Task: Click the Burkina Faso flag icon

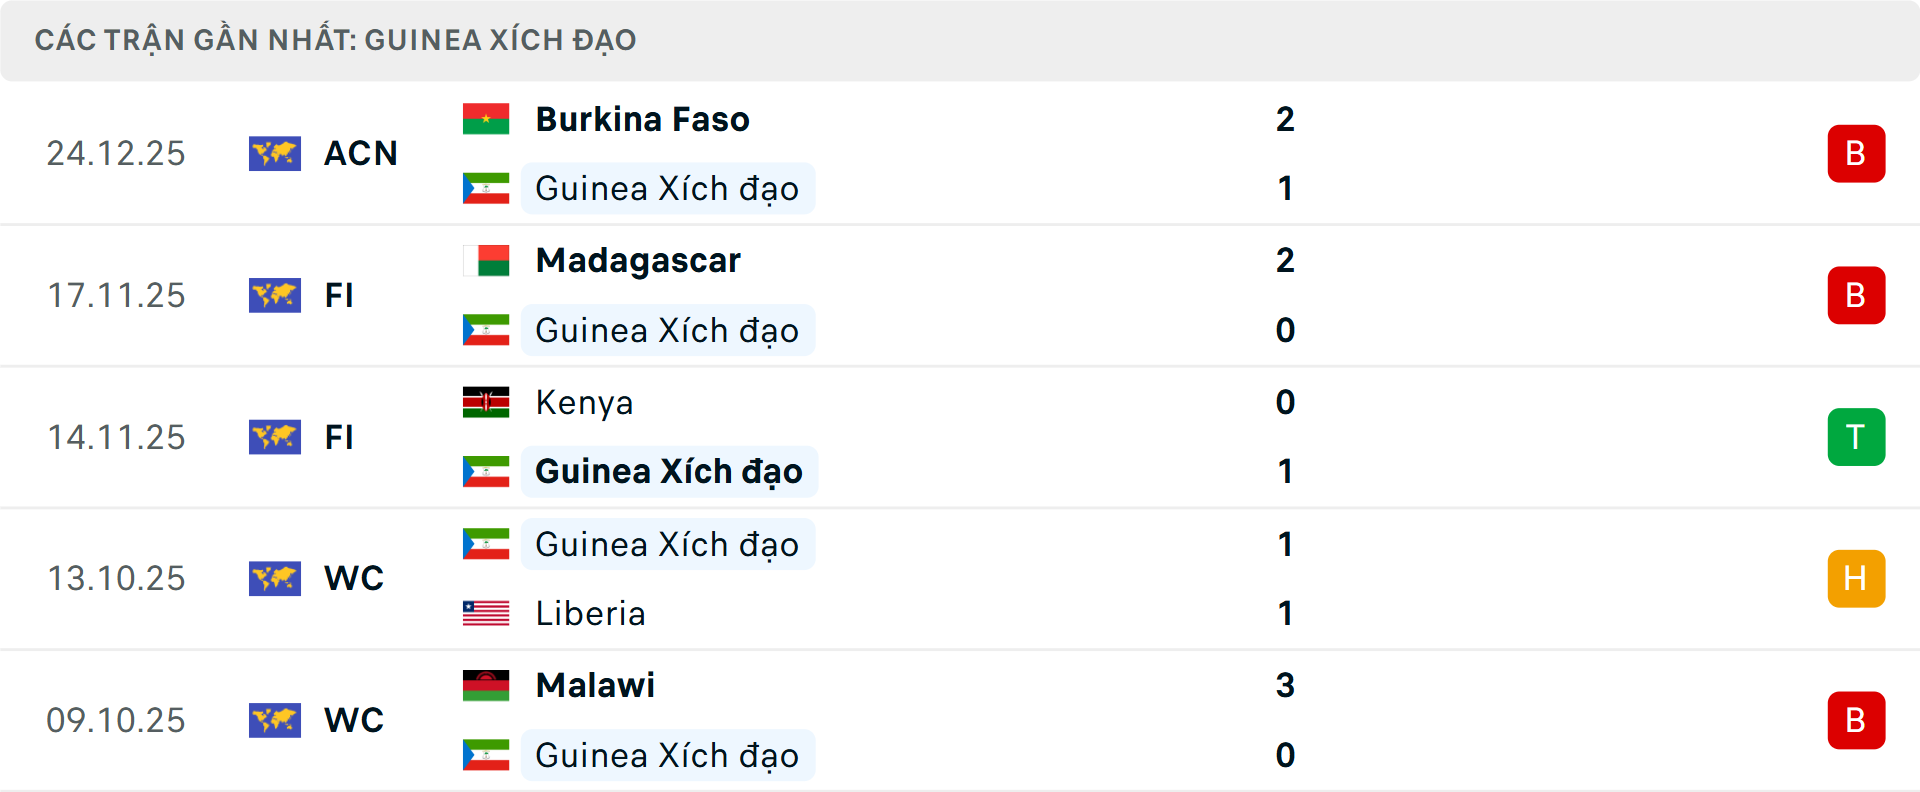Action: click(486, 119)
